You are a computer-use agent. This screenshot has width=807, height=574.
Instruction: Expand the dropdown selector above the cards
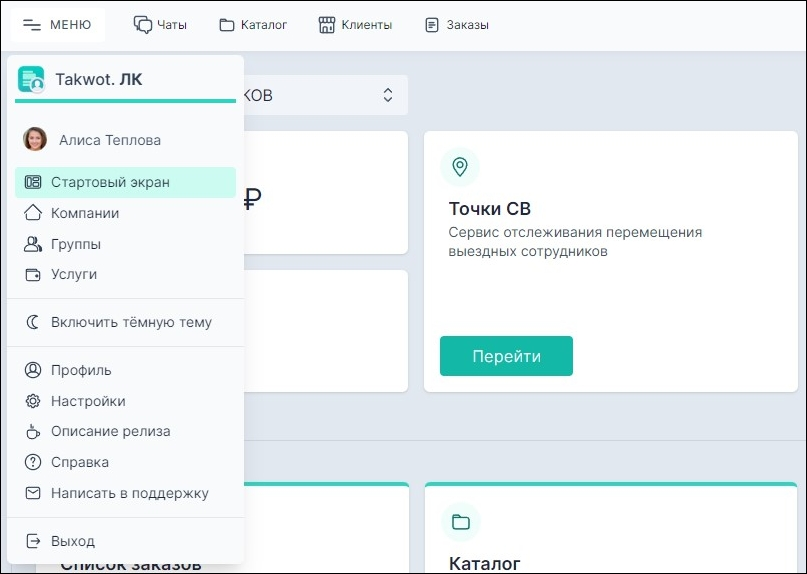pyautogui.click(x=387, y=95)
